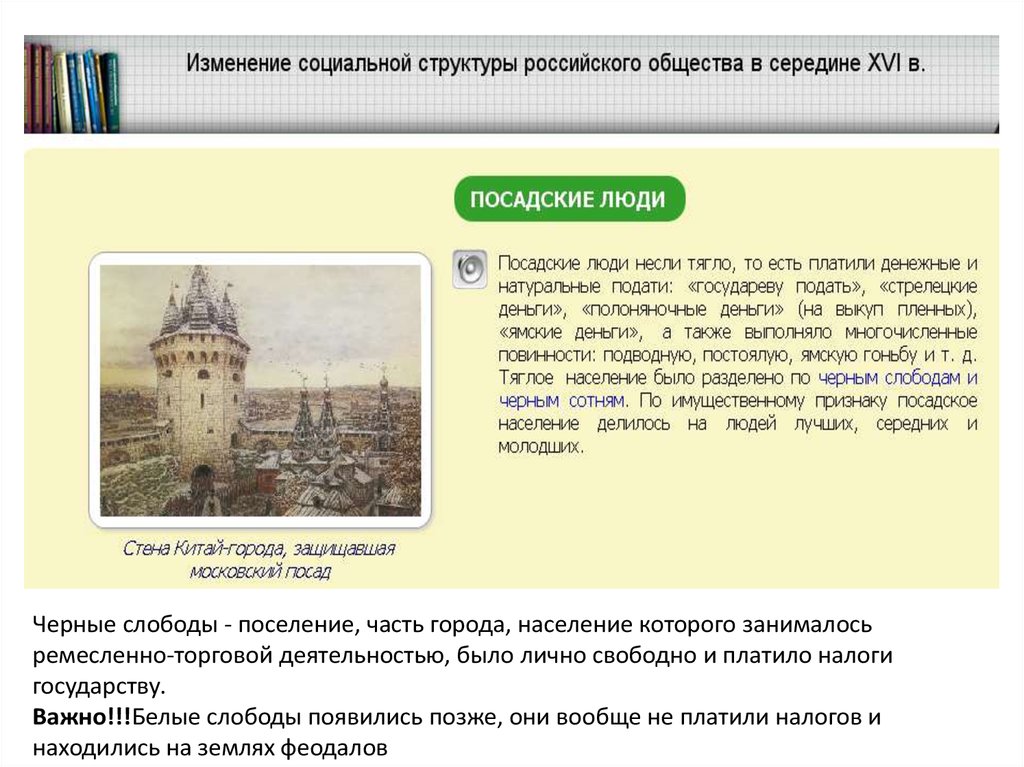Click the line starting Посадские люди несли тягло
The image size is (1024, 767).
[x=737, y=263]
